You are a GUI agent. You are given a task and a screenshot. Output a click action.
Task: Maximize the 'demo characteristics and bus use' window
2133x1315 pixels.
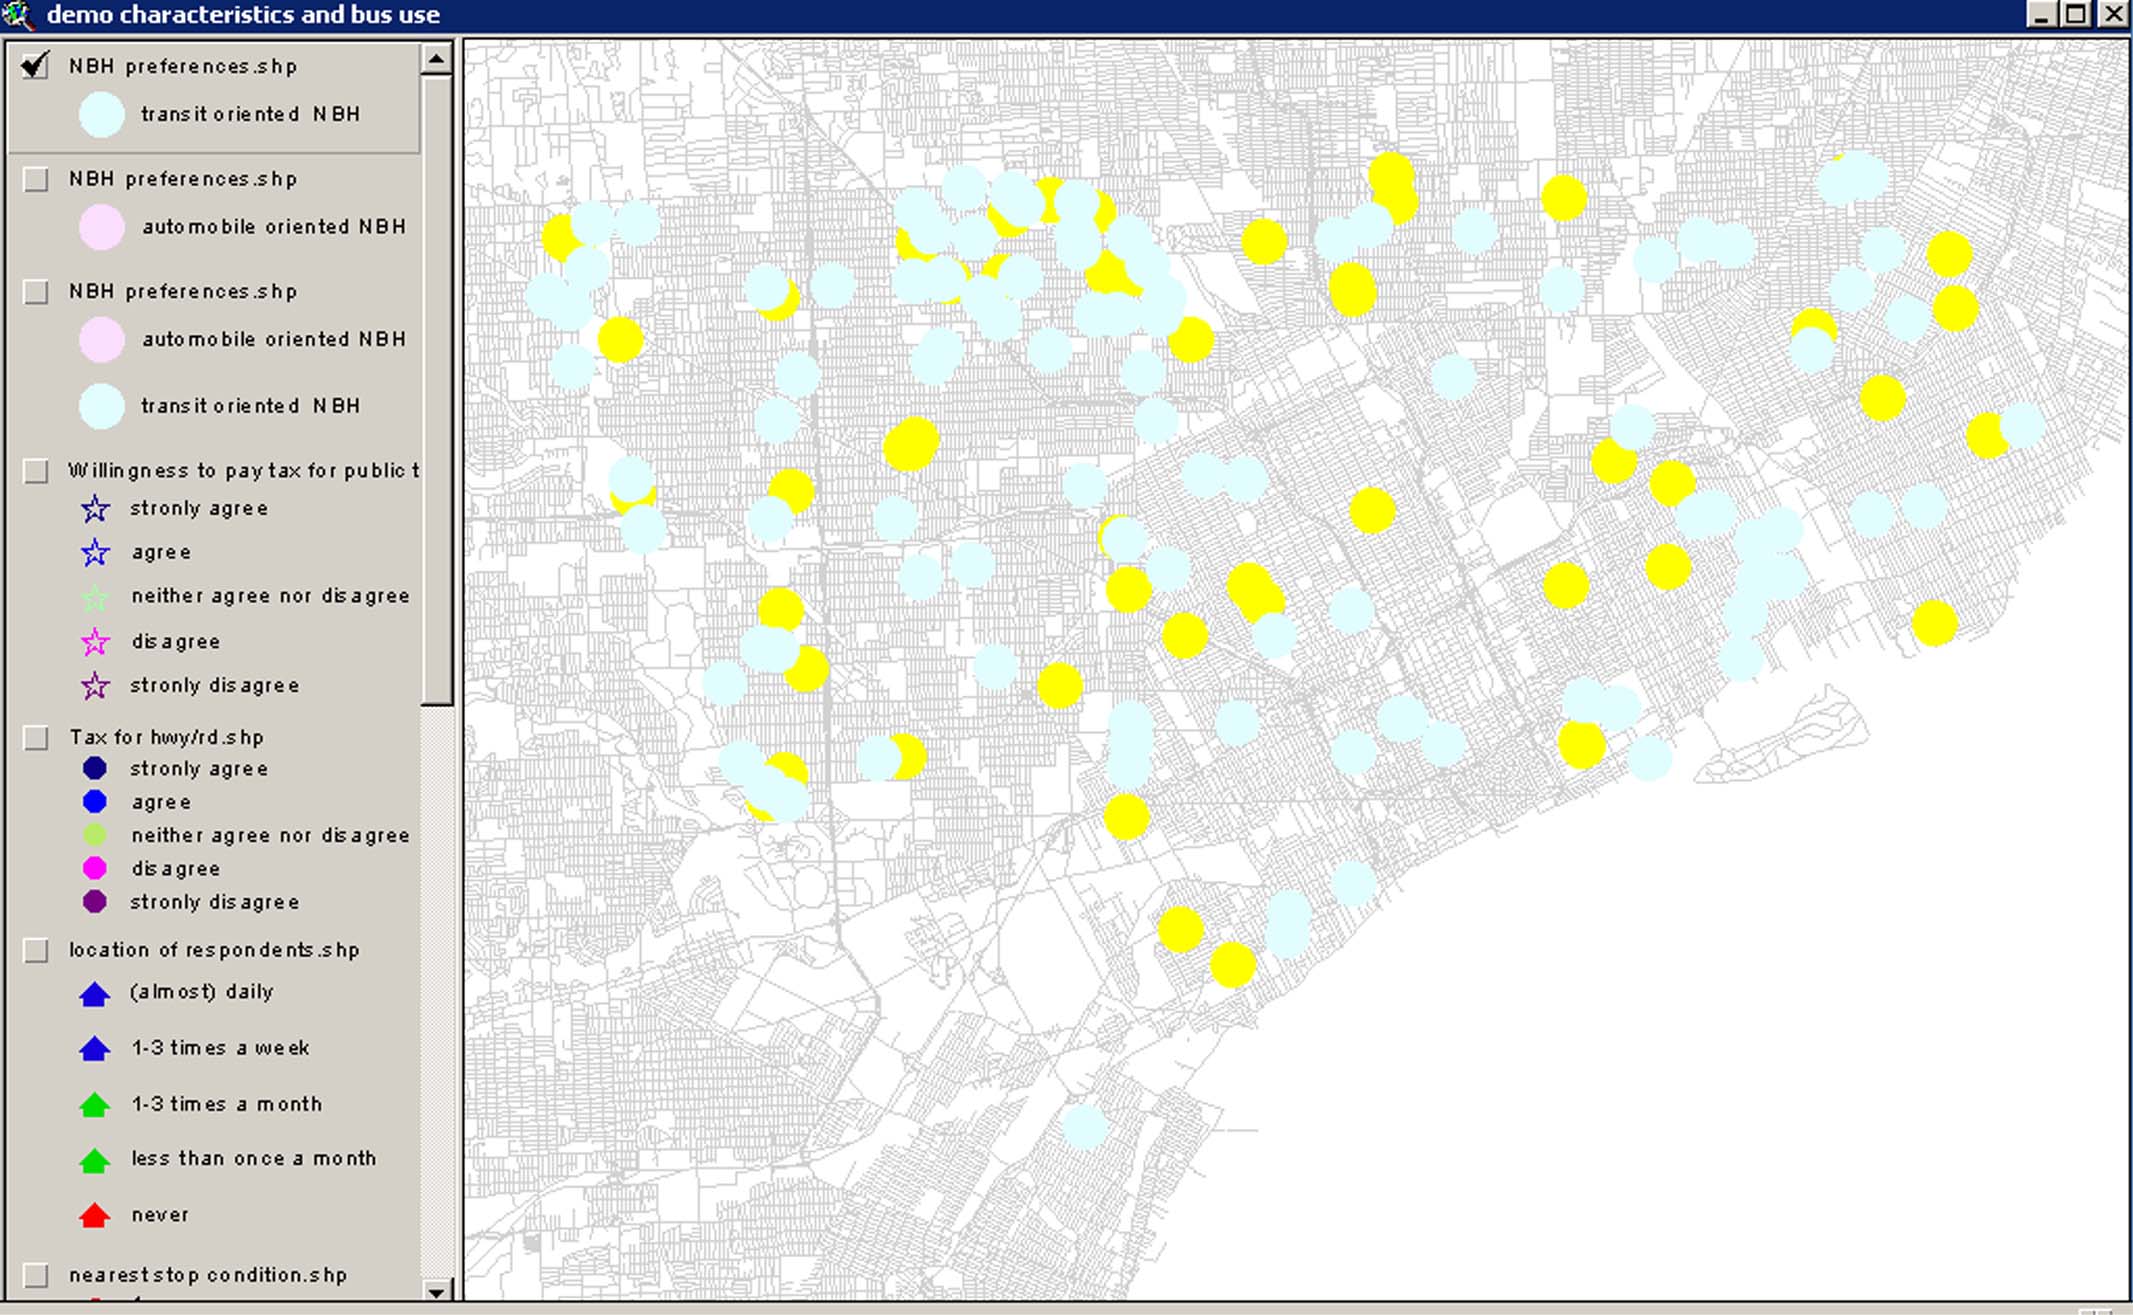point(2075,14)
